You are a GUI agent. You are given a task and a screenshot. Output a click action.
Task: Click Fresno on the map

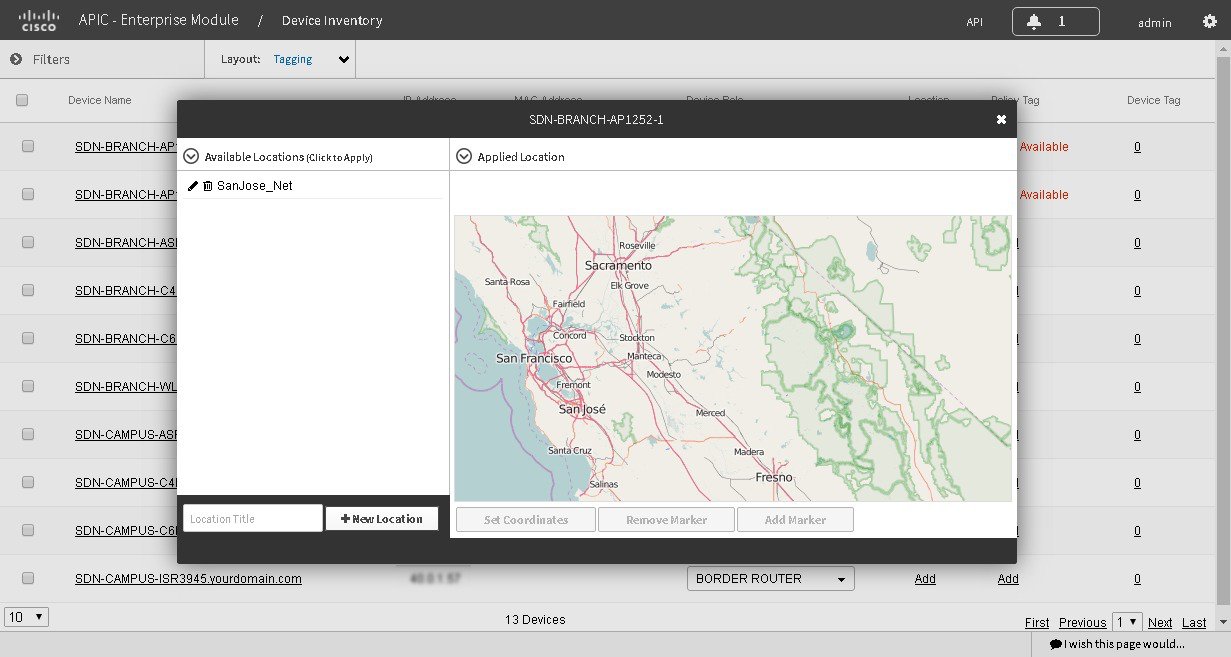(x=774, y=477)
